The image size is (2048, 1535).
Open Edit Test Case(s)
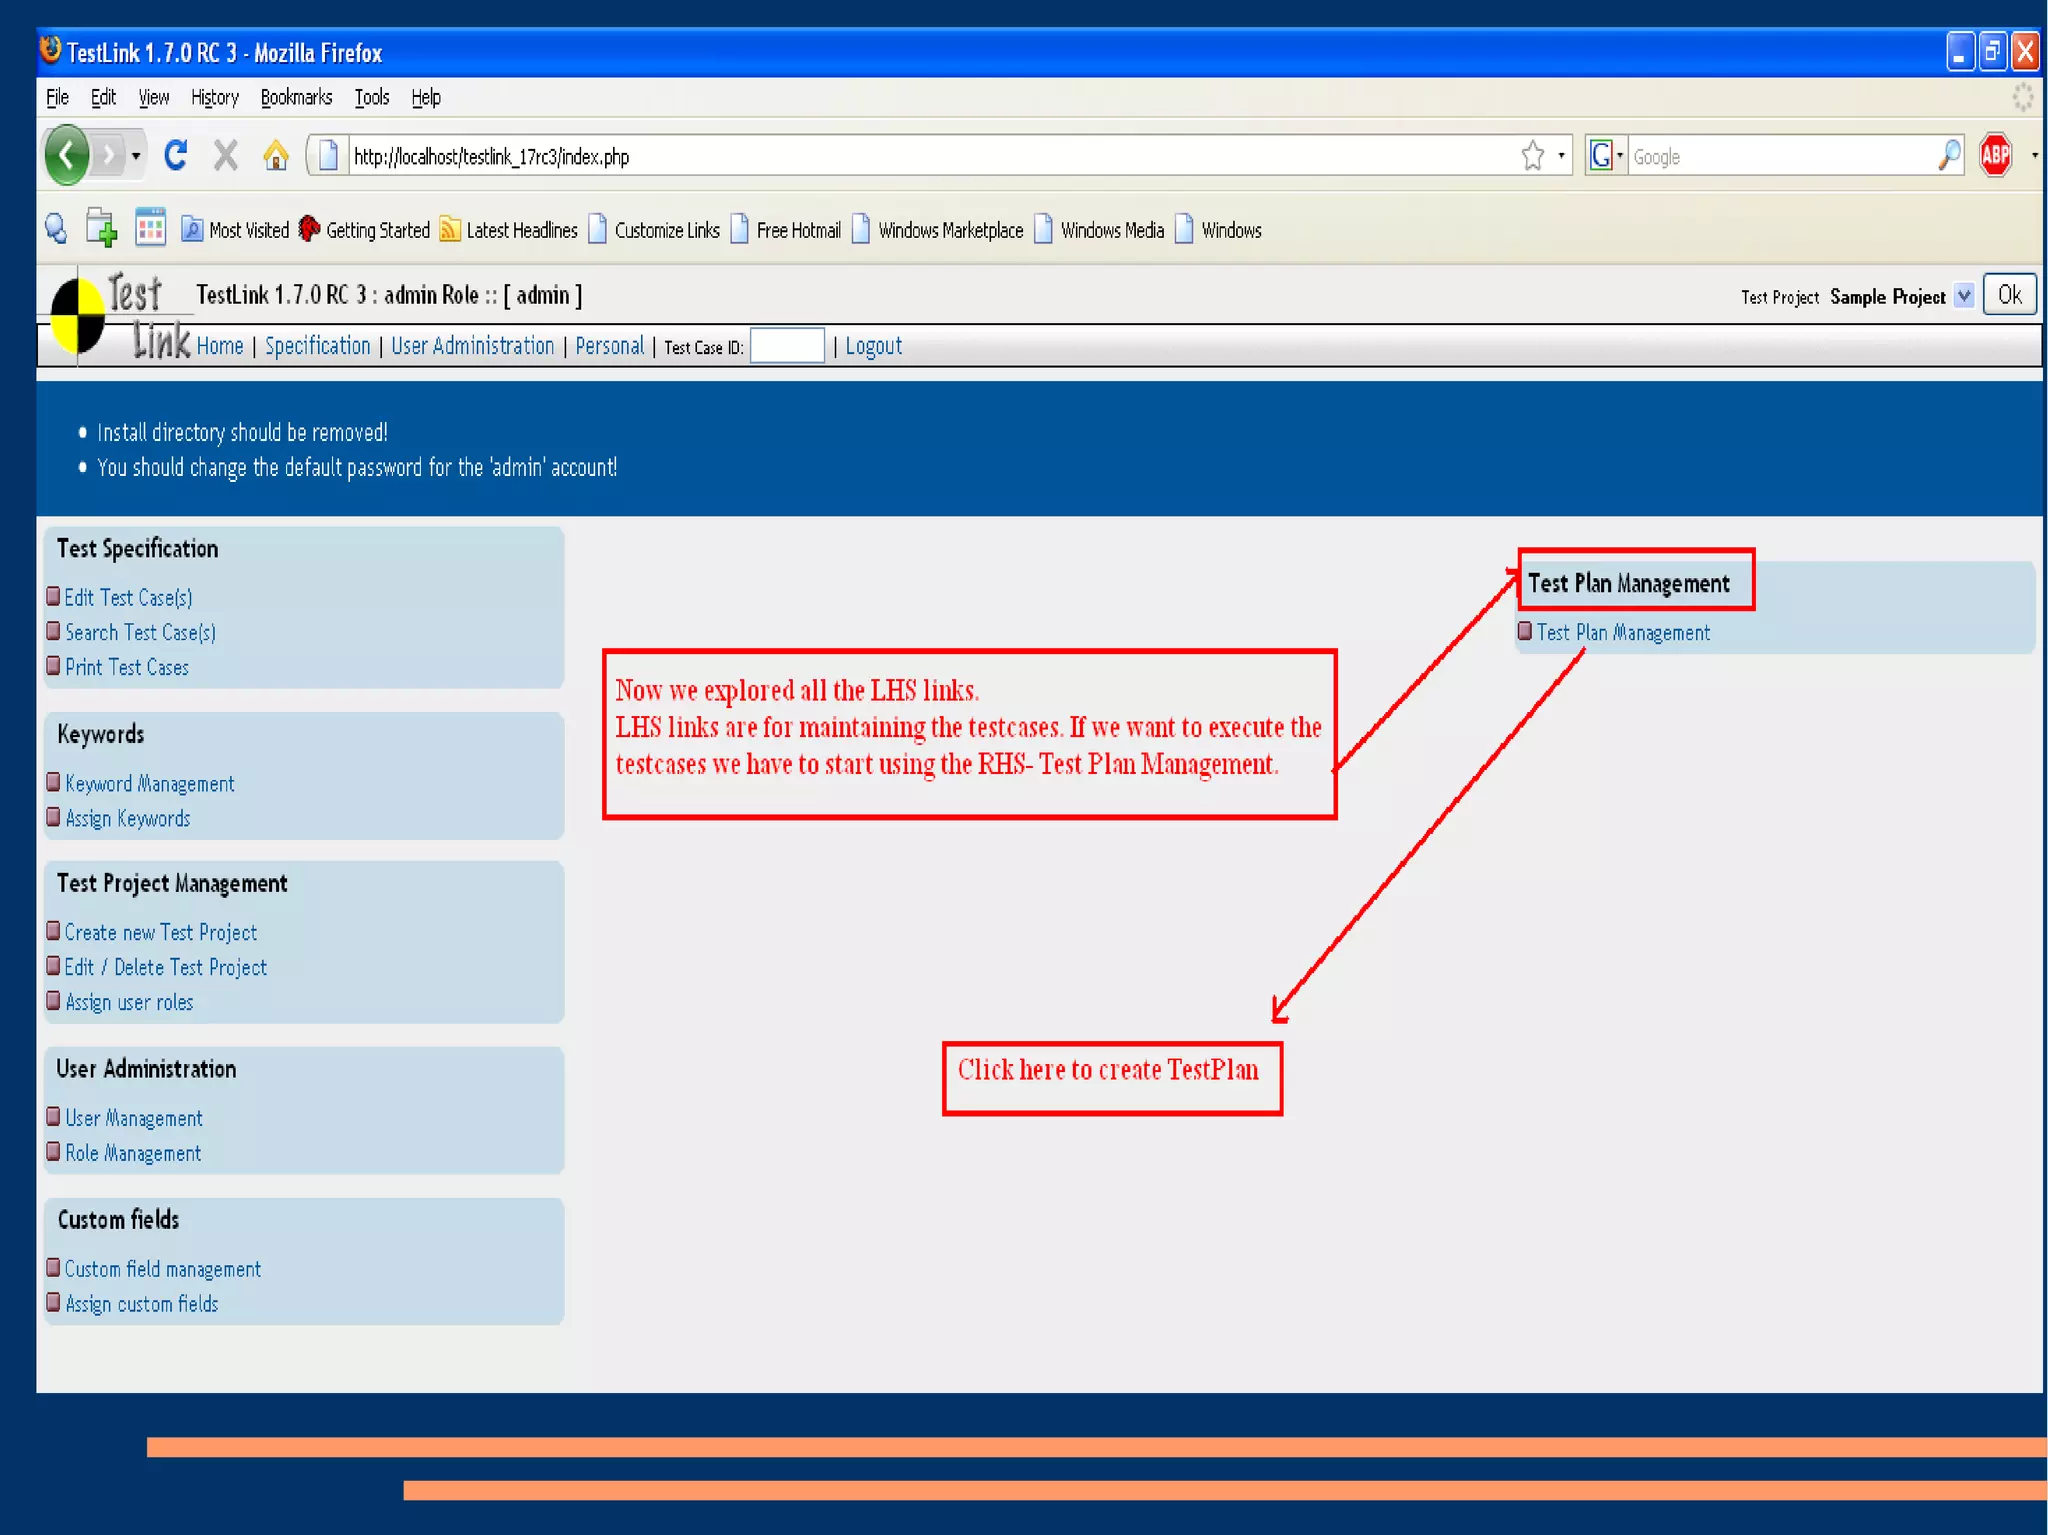click(128, 597)
